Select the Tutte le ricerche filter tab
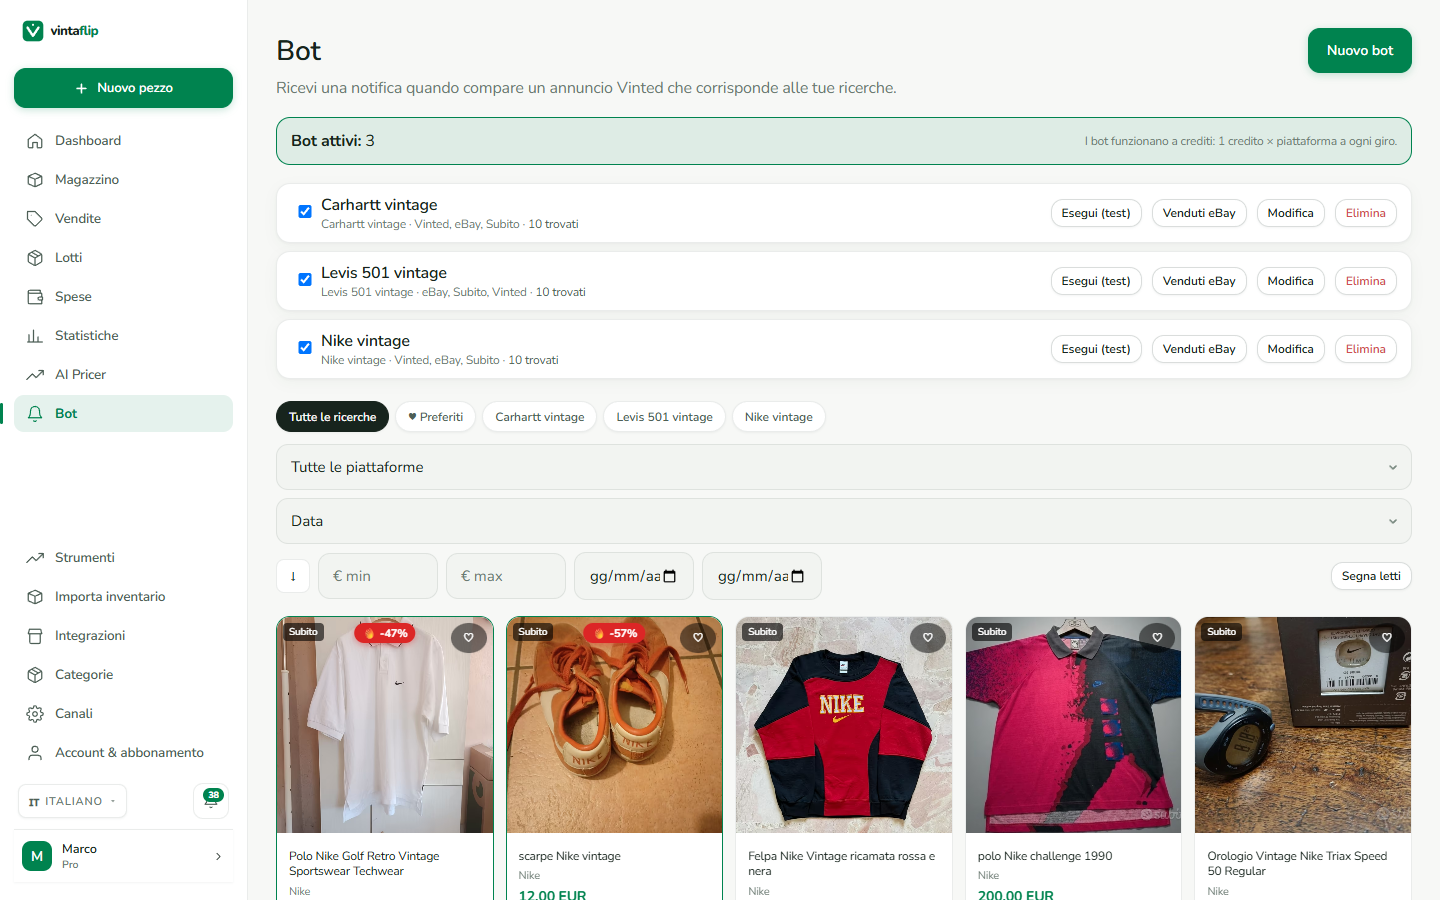This screenshot has width=1440, height=900. click(x=333, y=417)
